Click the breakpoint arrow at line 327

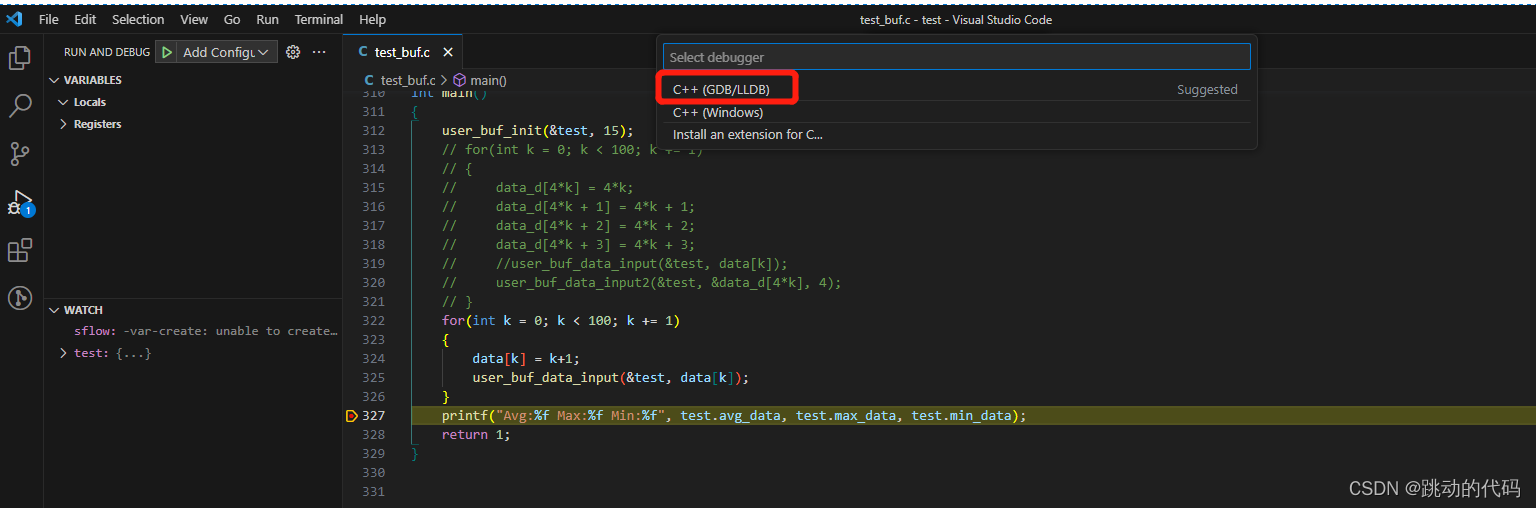(x=351, y=416)
